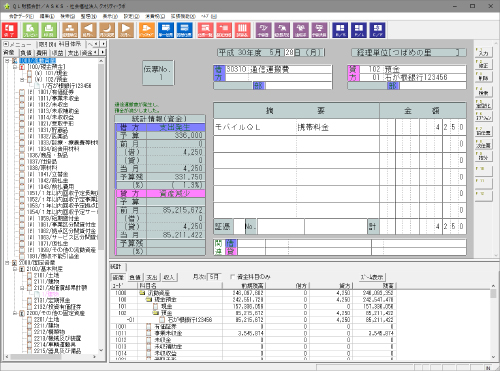This screenshot has height=371, width=500.
Task: Click the 経理単位 つばめの里 field
Action: pos(409,52)
